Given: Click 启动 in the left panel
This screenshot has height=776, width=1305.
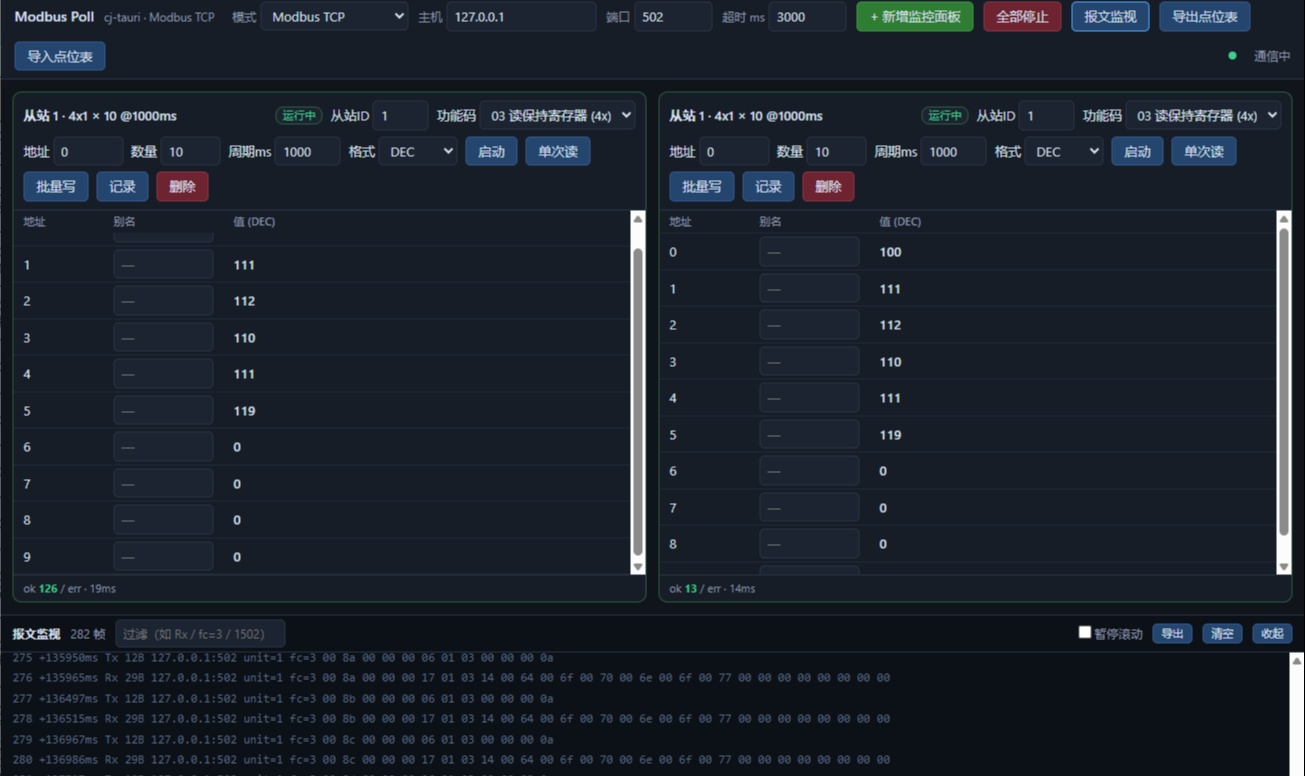Looking at the screenshot, I should tap(491, 152).
